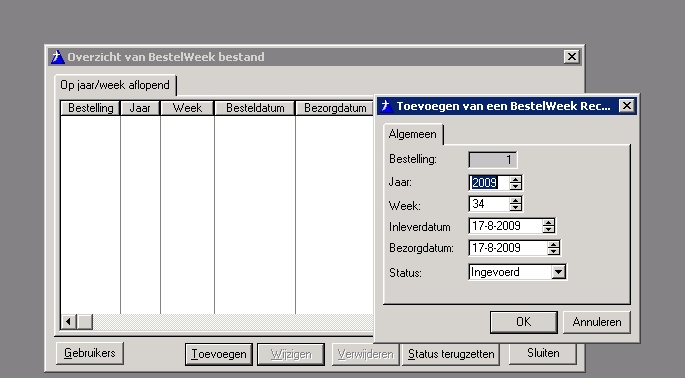Confirm with the OK button
Image resolution: width=685 pixels, height=378 pixels.
click(523, 322)
